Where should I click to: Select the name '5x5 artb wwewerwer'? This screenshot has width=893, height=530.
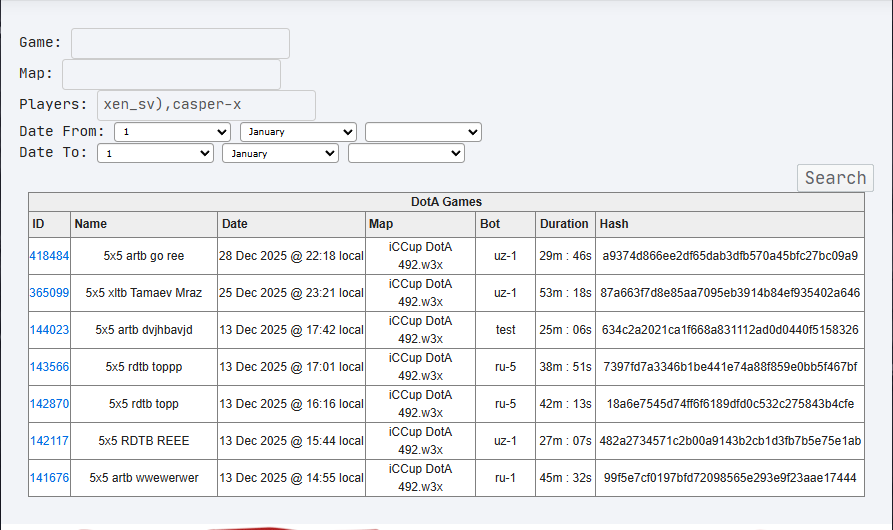144,478
